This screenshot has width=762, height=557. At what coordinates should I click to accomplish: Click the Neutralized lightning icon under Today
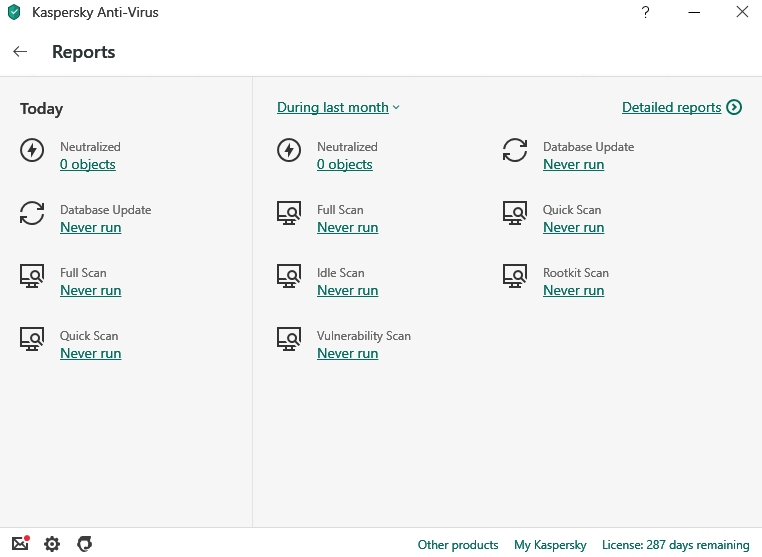click(x=32, y=150)
